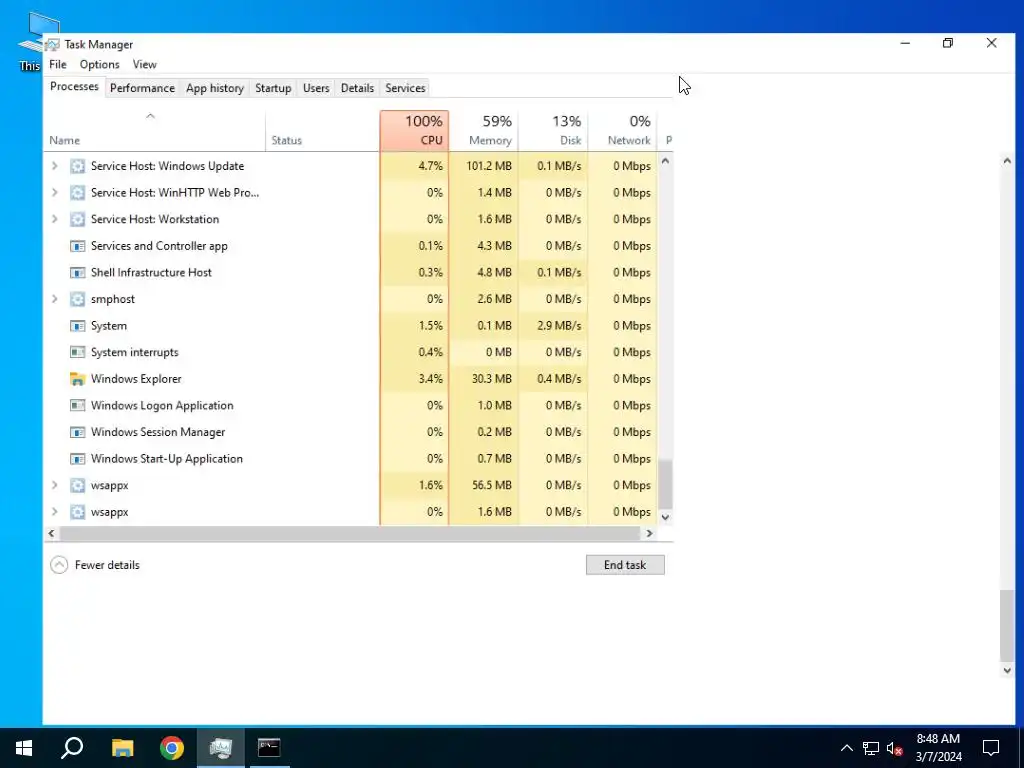Image resolution: width=1024 pixels, height=768 pixels.
Task: Click the Shell Infrastructure Host icon
Action: point(77,272)
